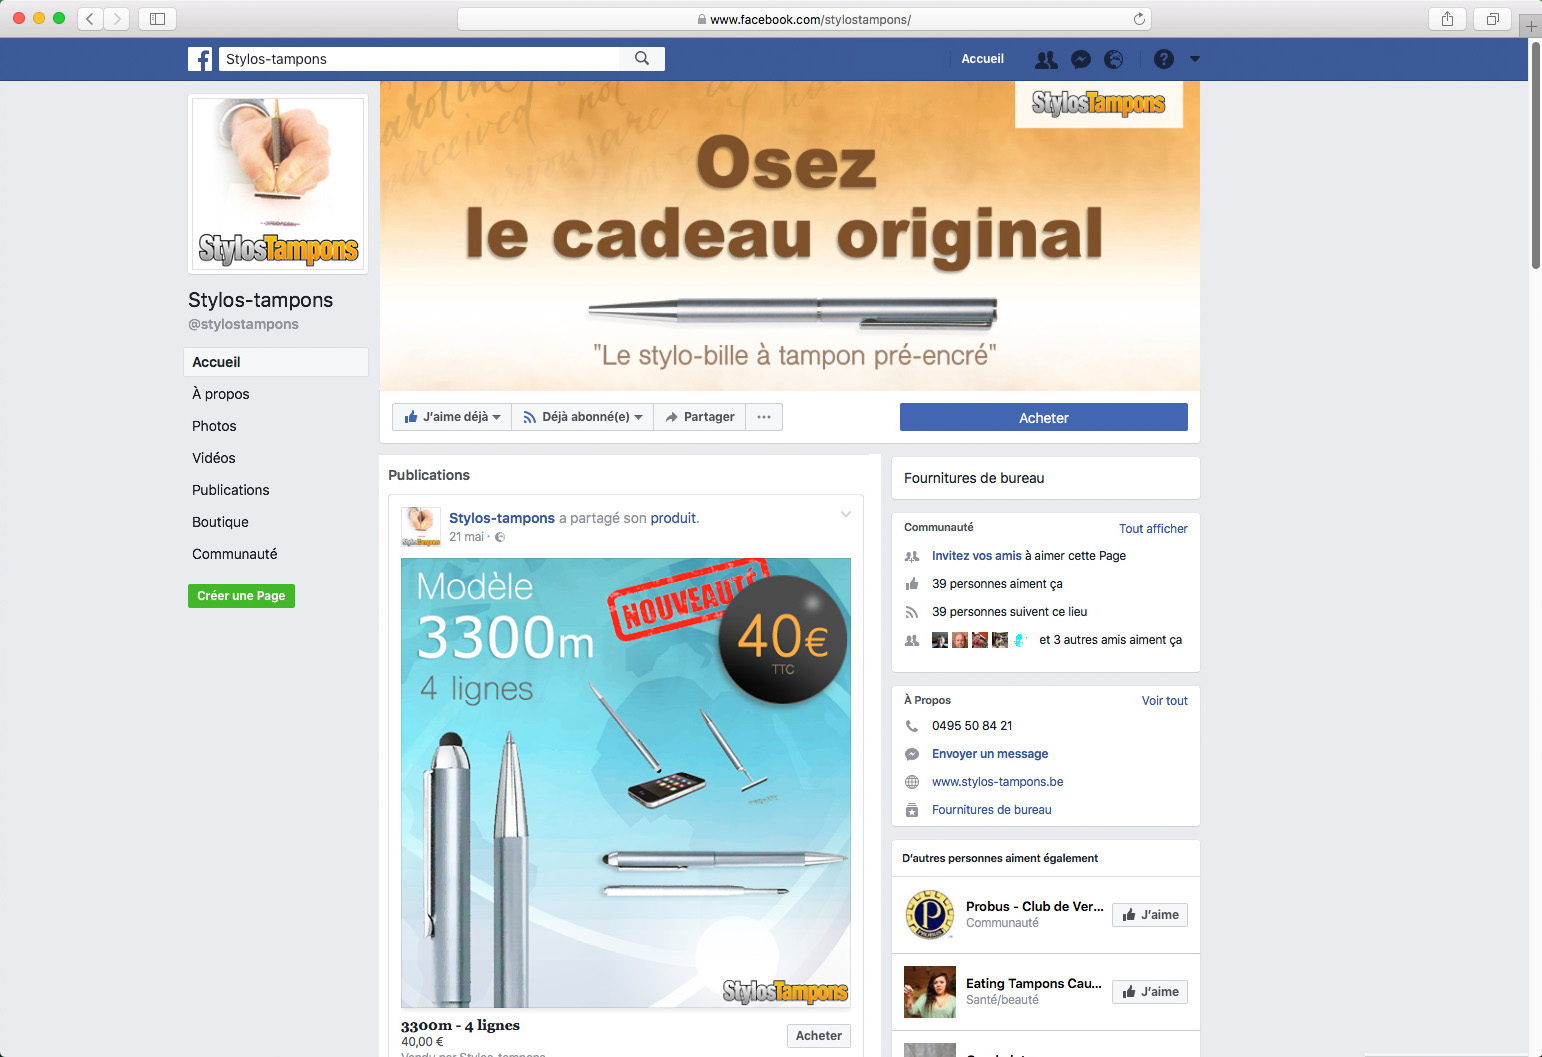Open notifications globe icon

point(1113,60)
